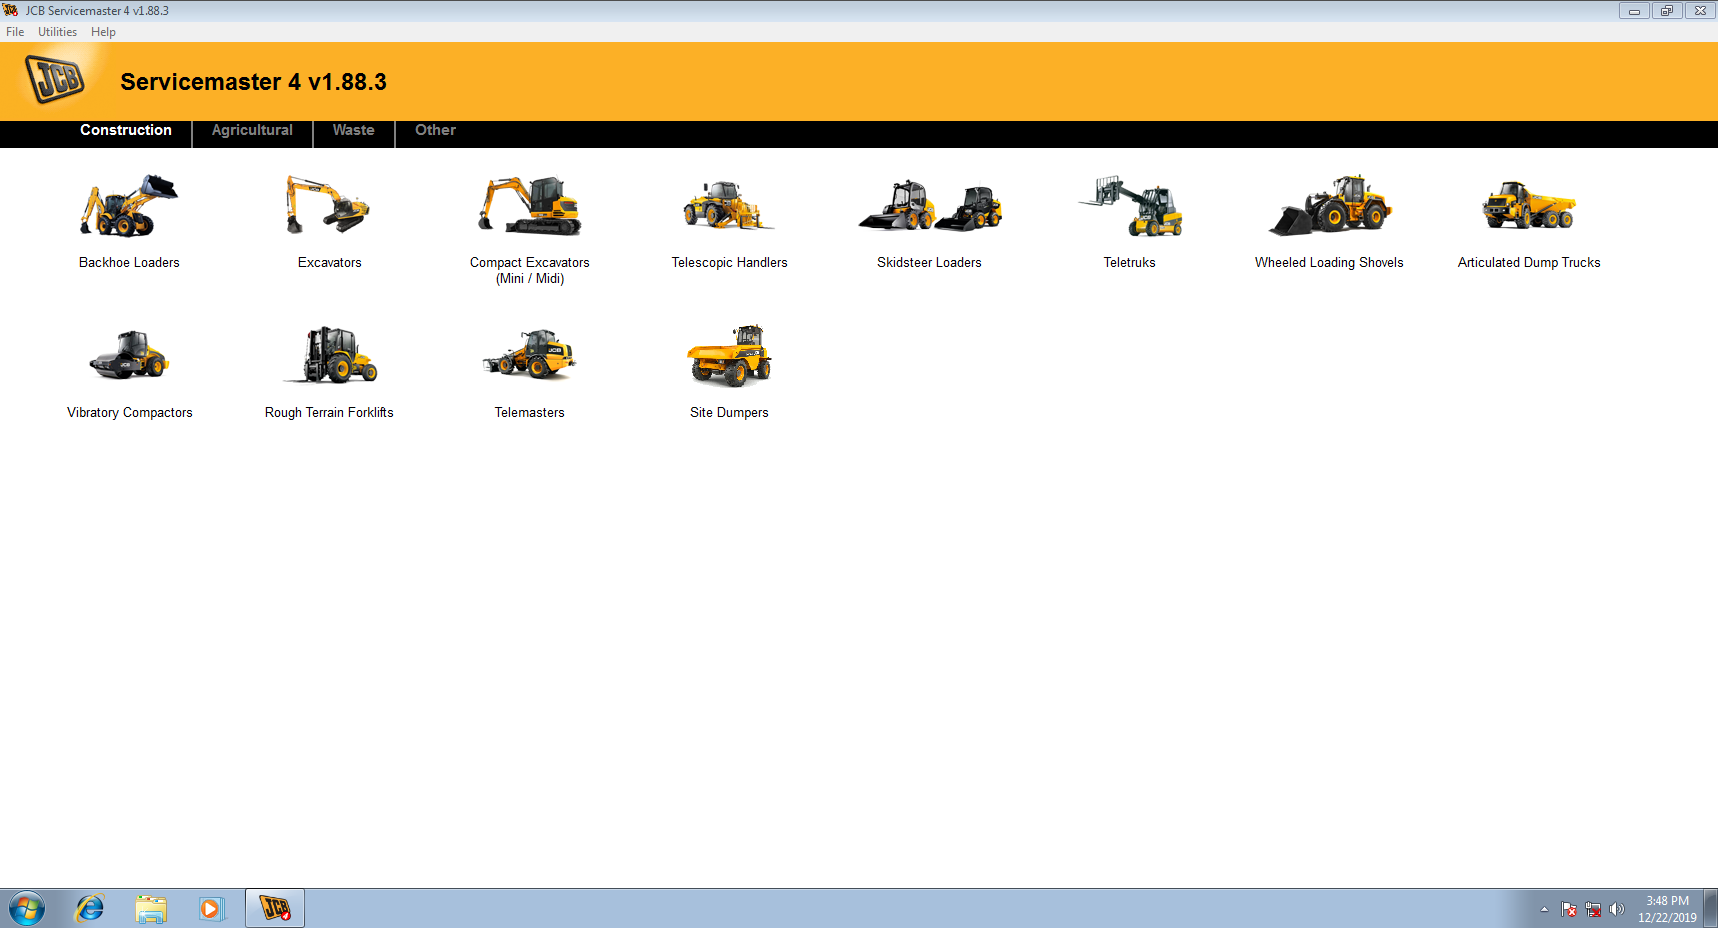
Task: Click the Show desktop button
Action: coord(1711,909)
